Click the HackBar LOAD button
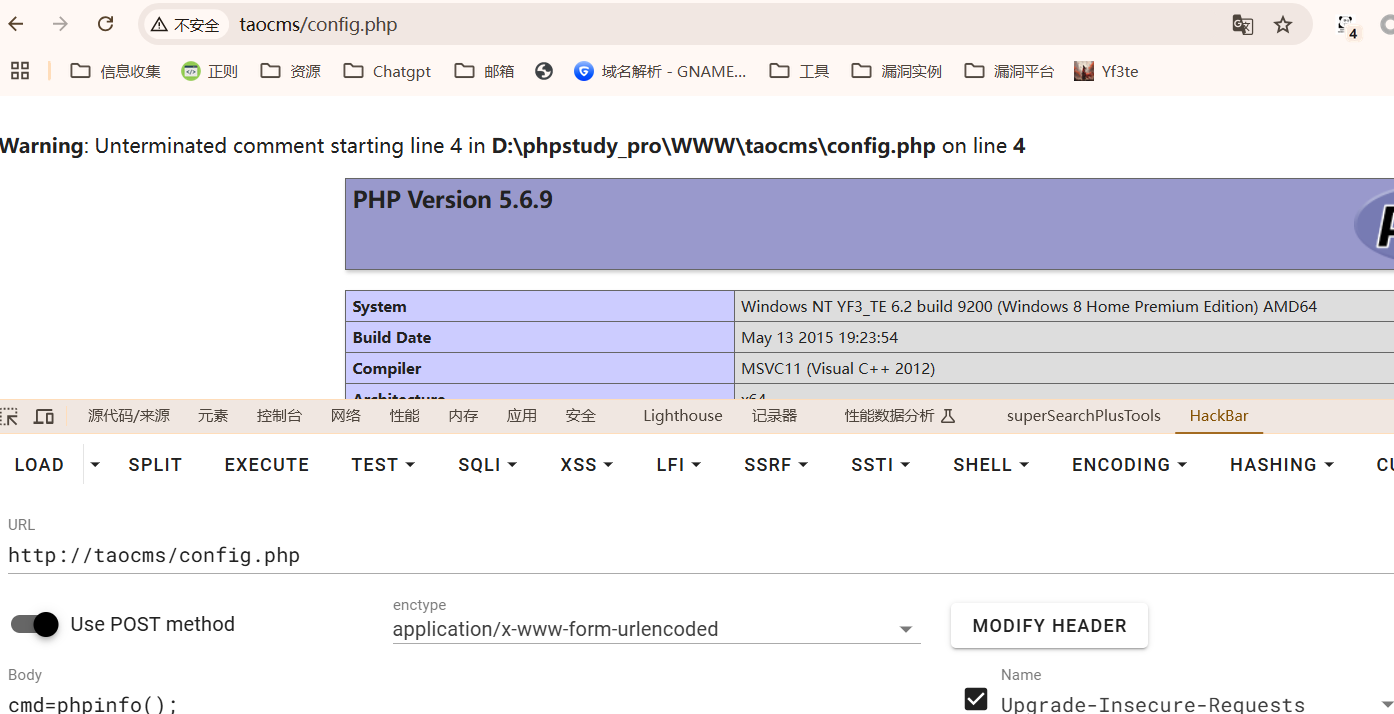 tap(39, 465)
